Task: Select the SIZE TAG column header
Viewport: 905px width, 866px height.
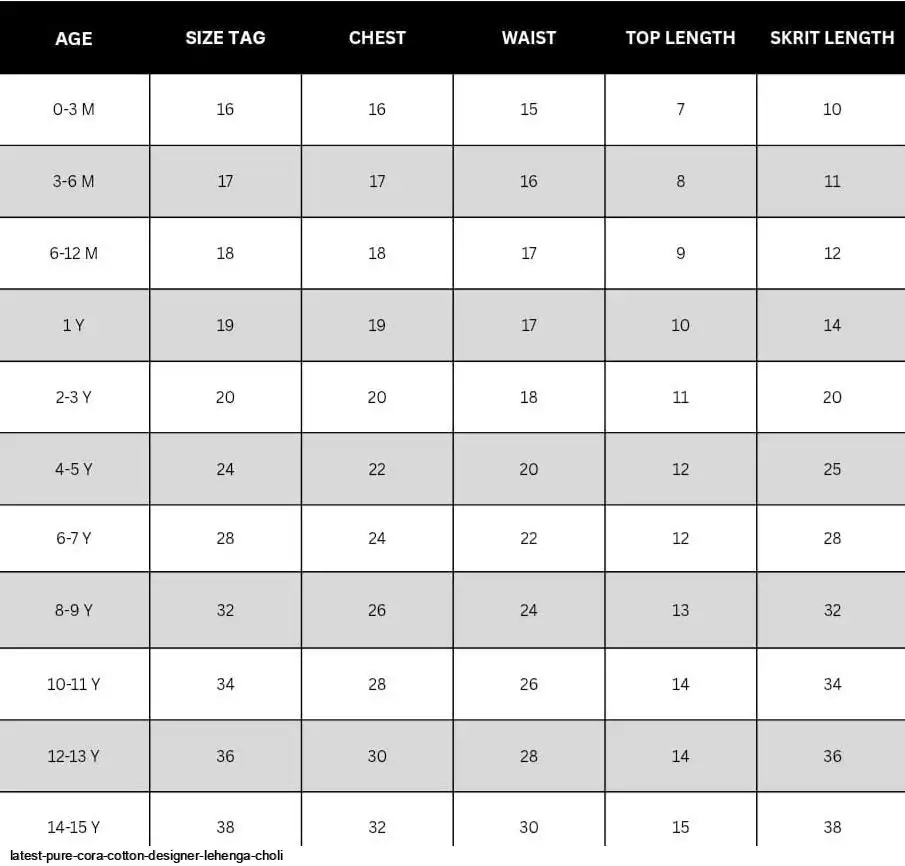Action: tap(225, 38)
